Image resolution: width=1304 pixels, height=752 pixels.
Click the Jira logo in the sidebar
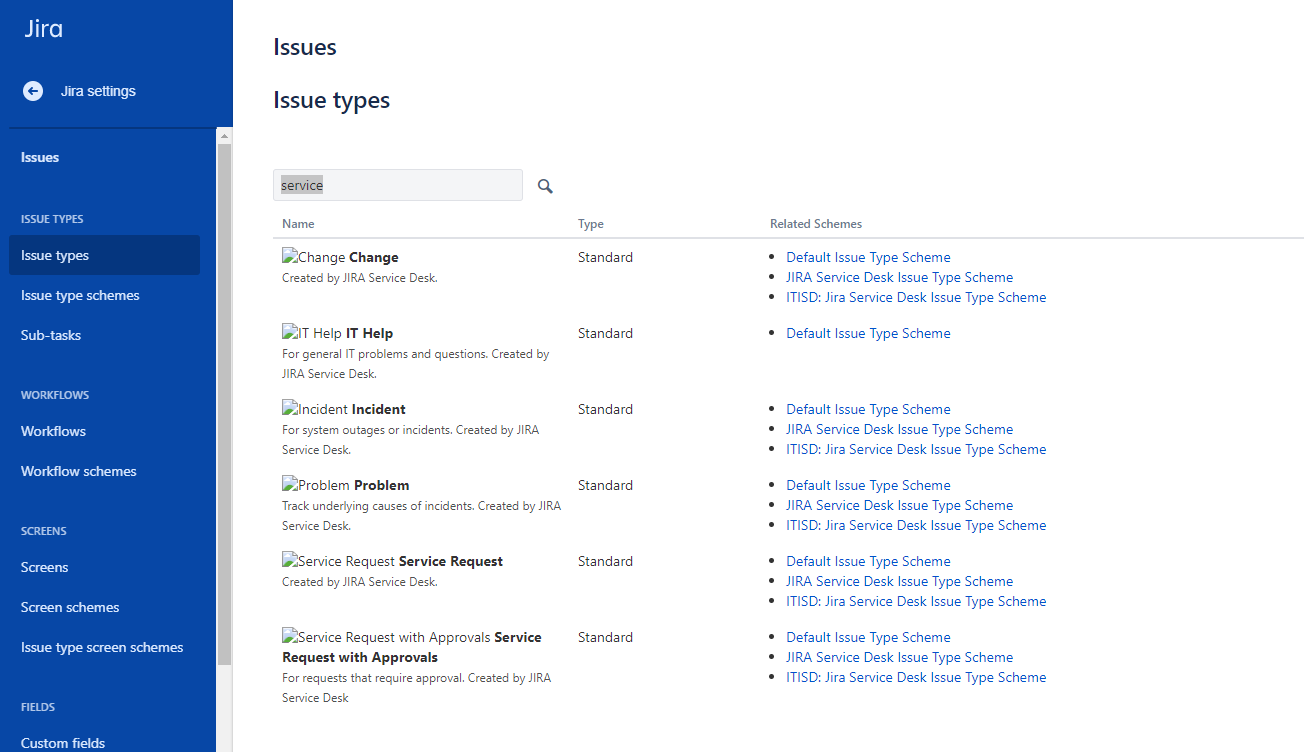[x=44, y=29]
